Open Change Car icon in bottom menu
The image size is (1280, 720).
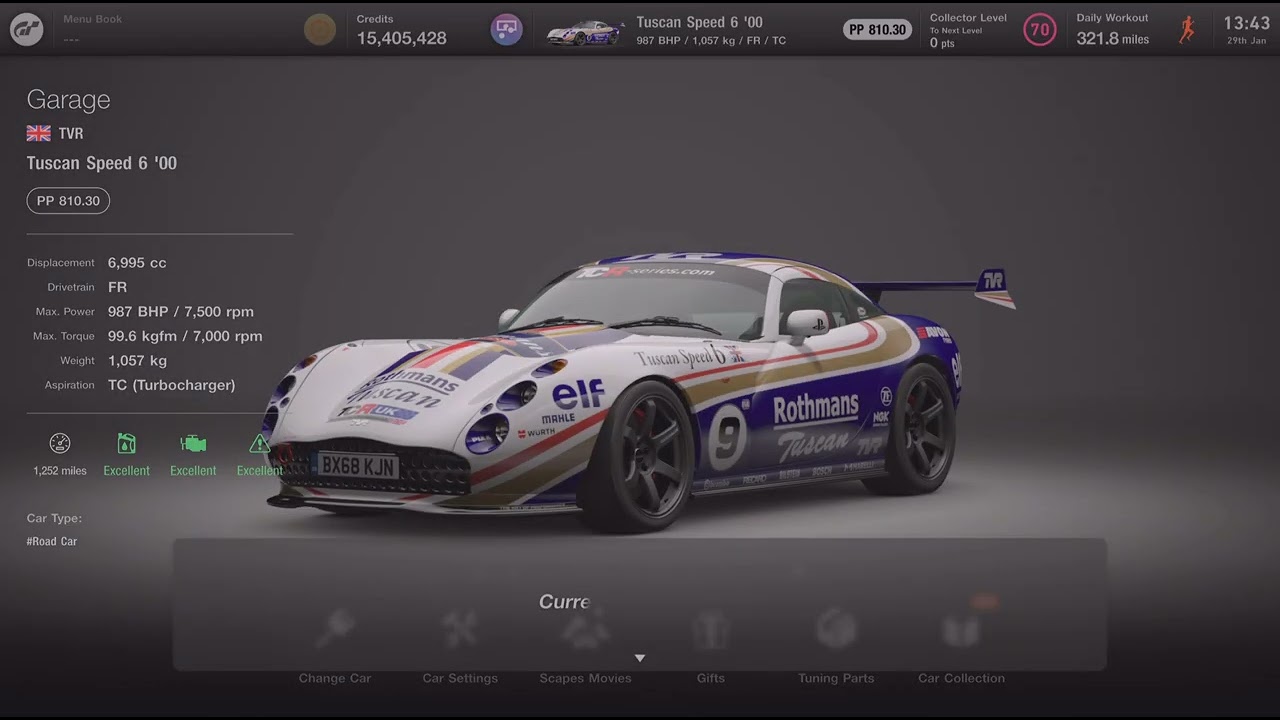point(335,629)
